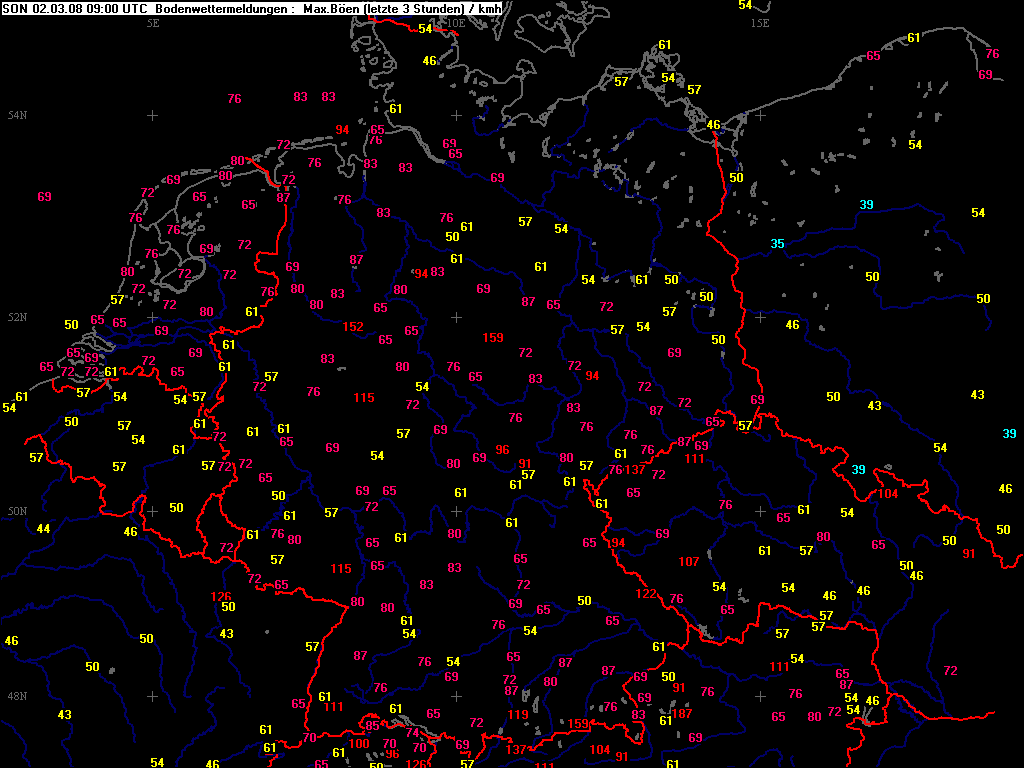The width and height of the screenshot is (1024, 768).
Task: Click the 52N latitude label
Action: (x=17, y=317)
